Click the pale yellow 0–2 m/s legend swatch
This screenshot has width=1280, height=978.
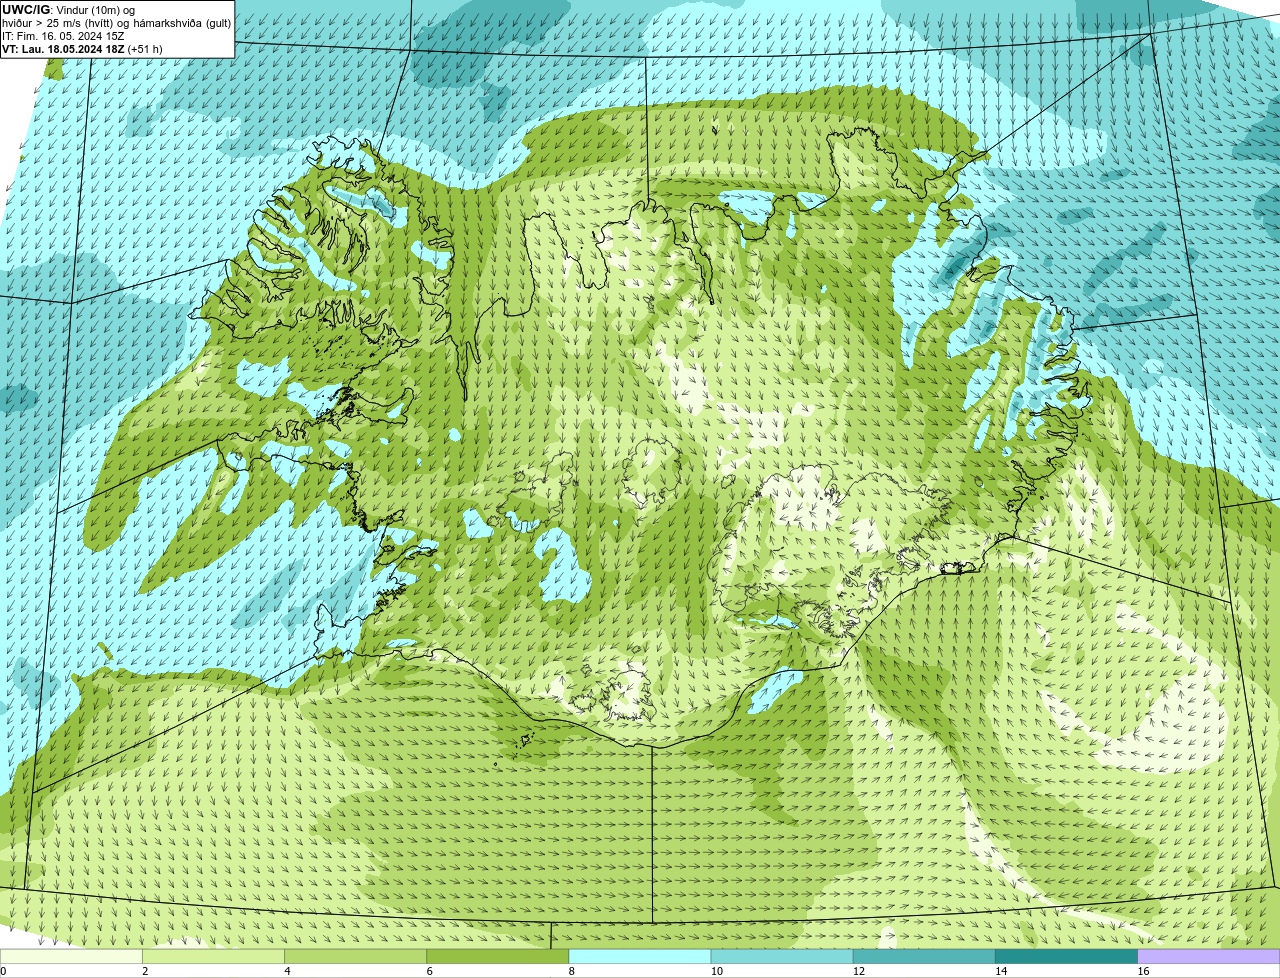pos(71,957)
